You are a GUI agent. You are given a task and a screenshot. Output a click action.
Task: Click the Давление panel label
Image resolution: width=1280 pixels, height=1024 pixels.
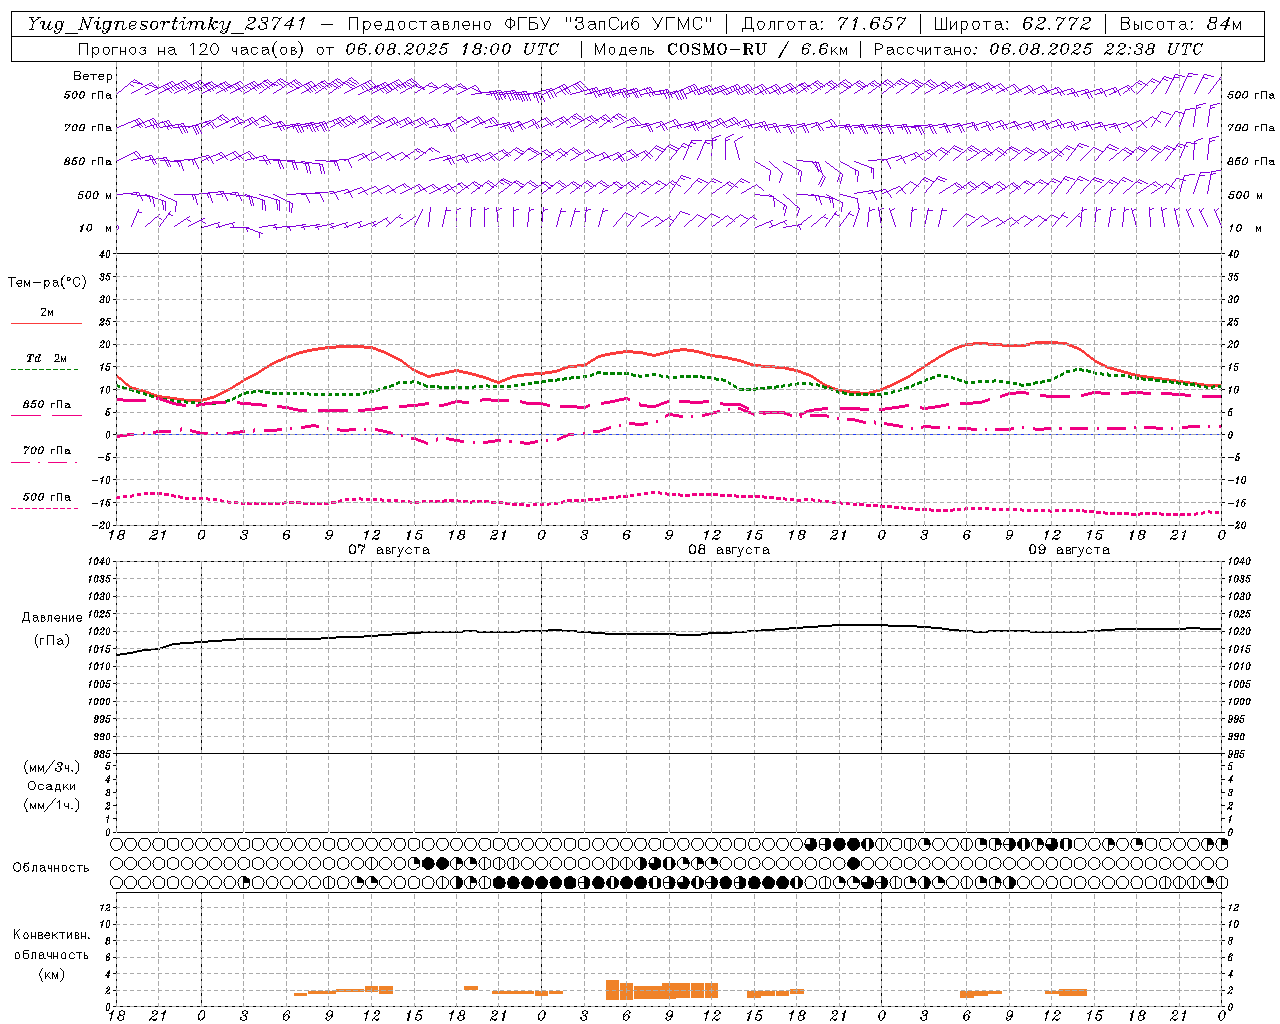(x=52, y=618)
